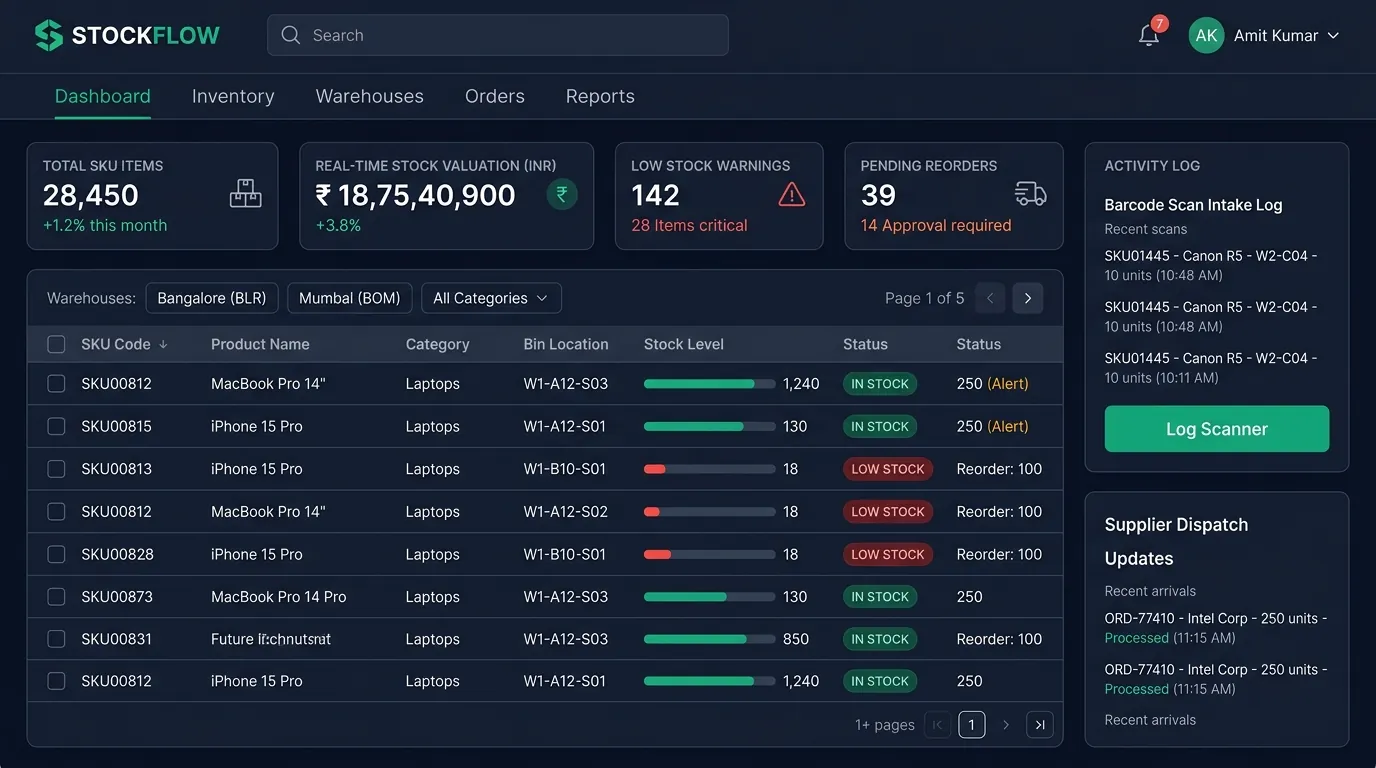Open the All Categories dropdown
Viewport: 1376px width, 768px height.
[x=491, y=298]
